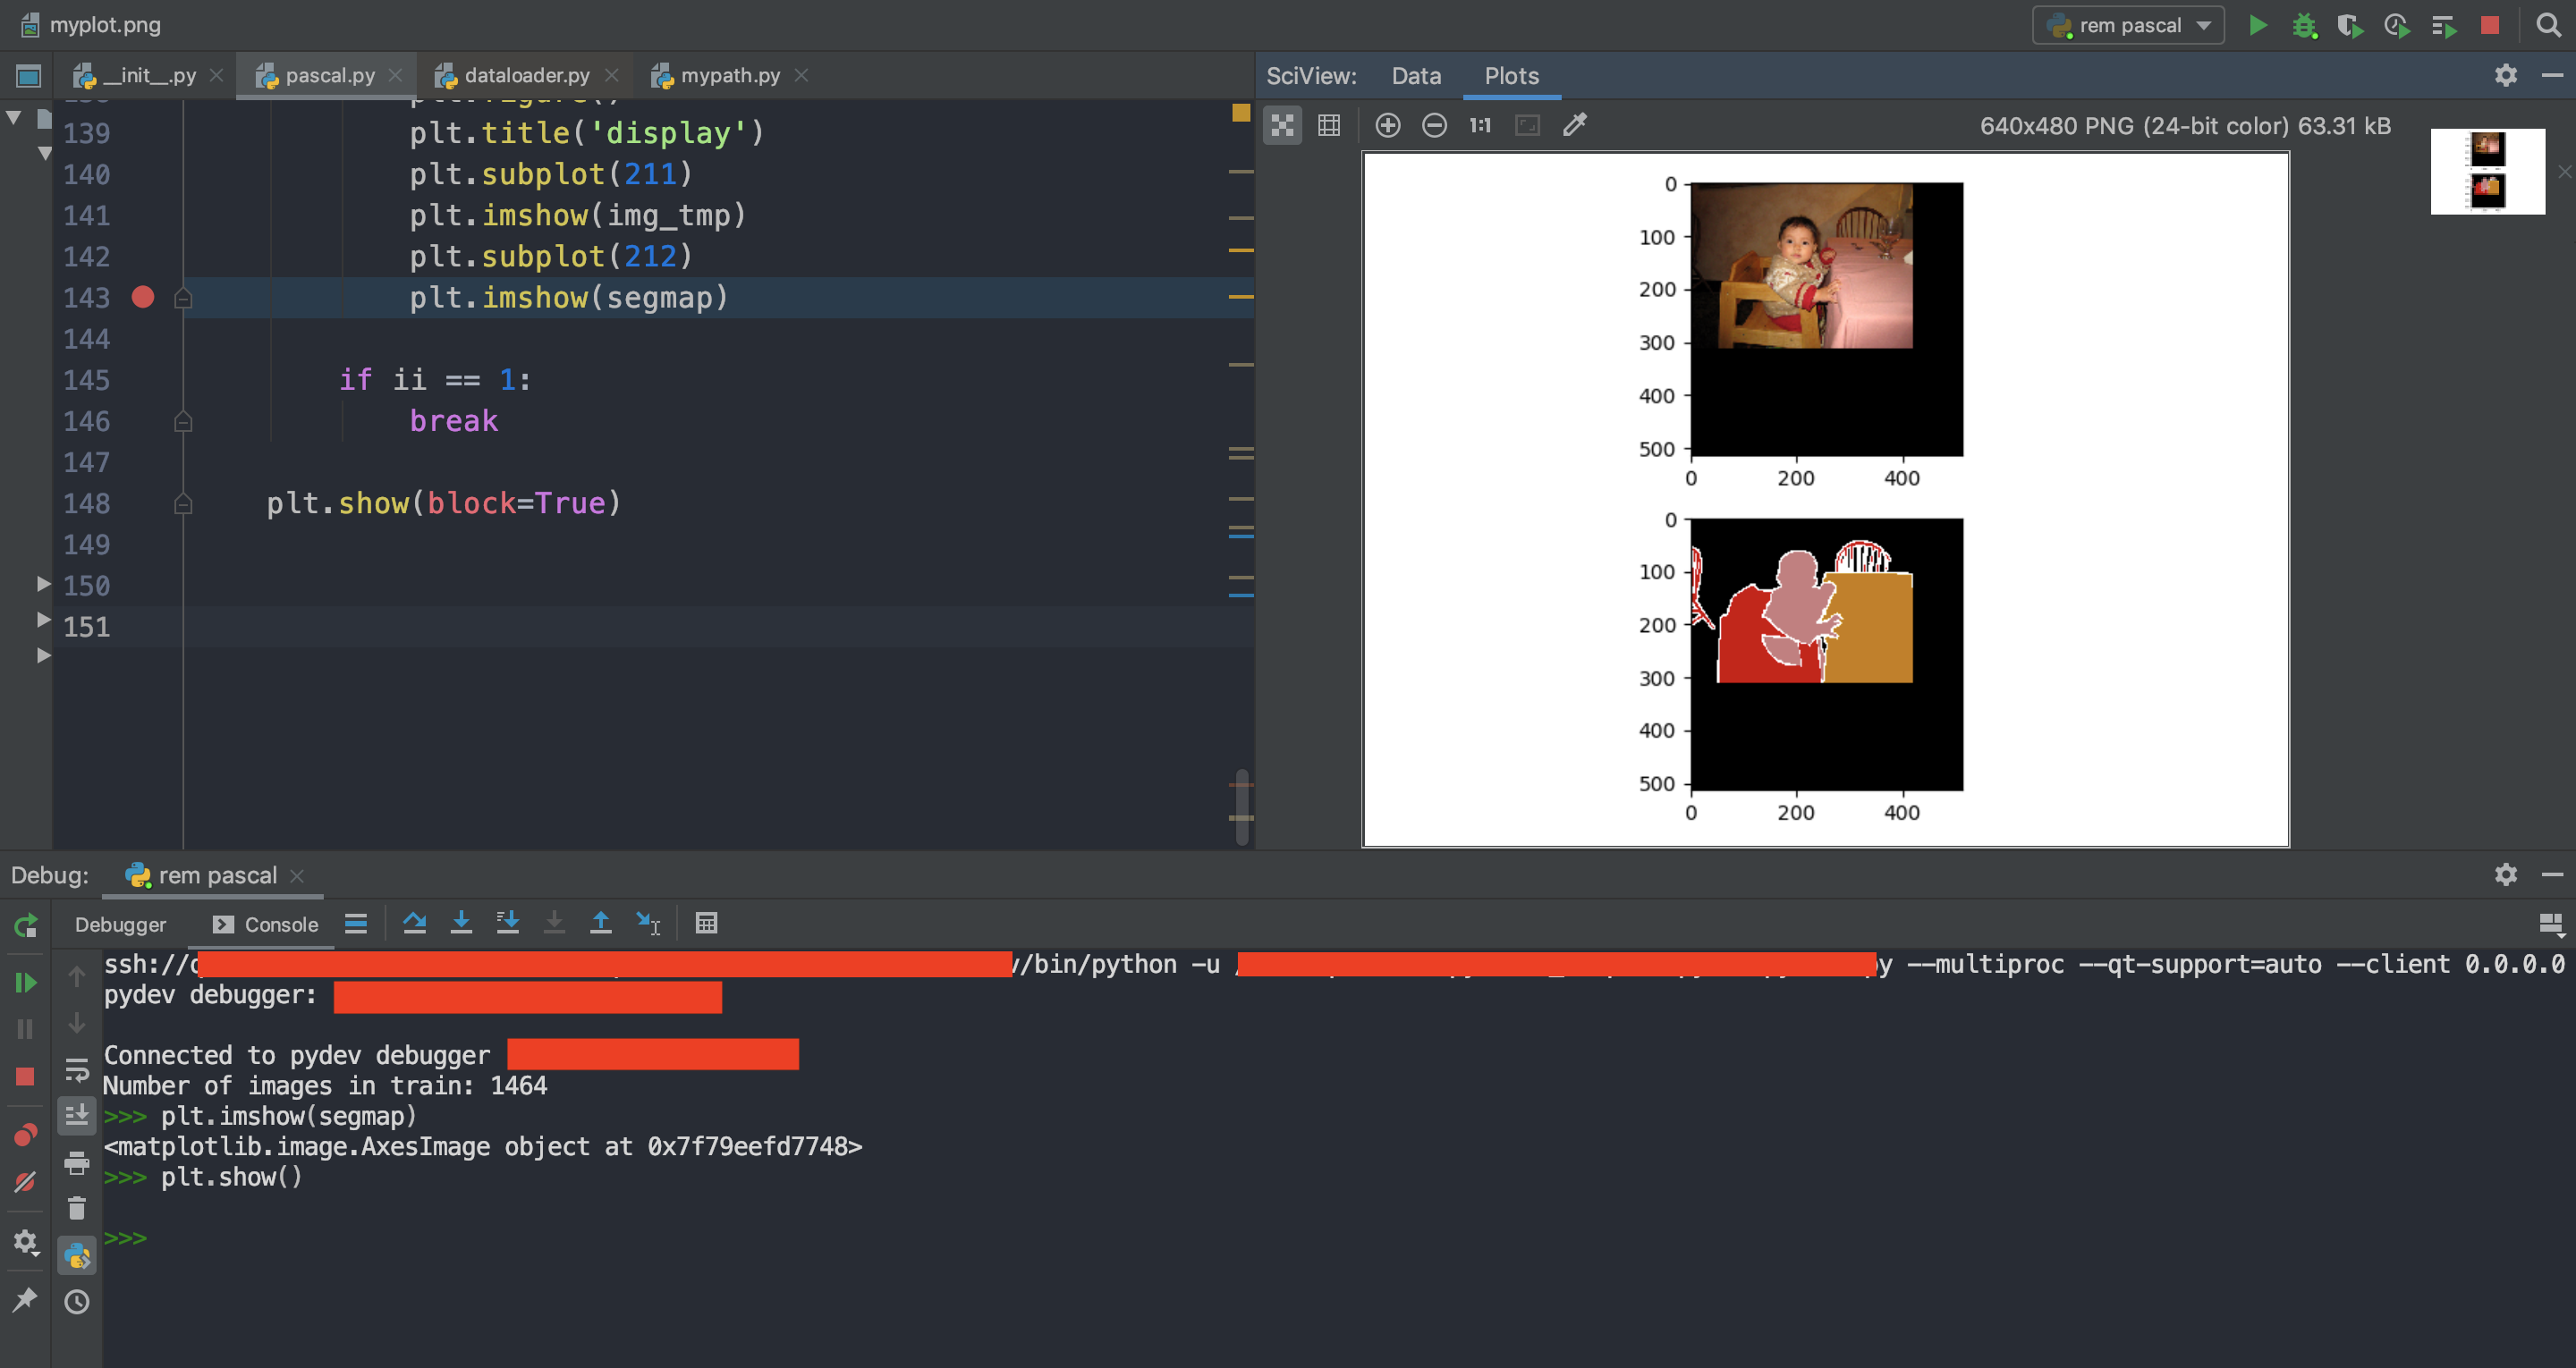Toggle breakpoint on line 143
Viewport: 2576px width, 1368px height.
pos(143,297)
